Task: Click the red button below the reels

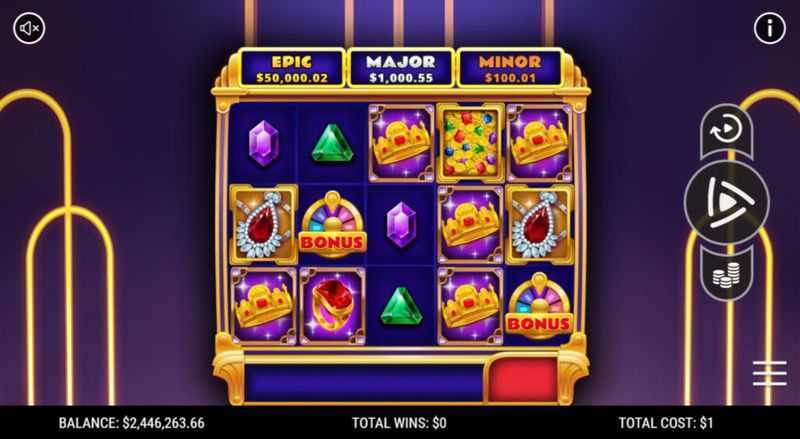Action: (521, 379)
